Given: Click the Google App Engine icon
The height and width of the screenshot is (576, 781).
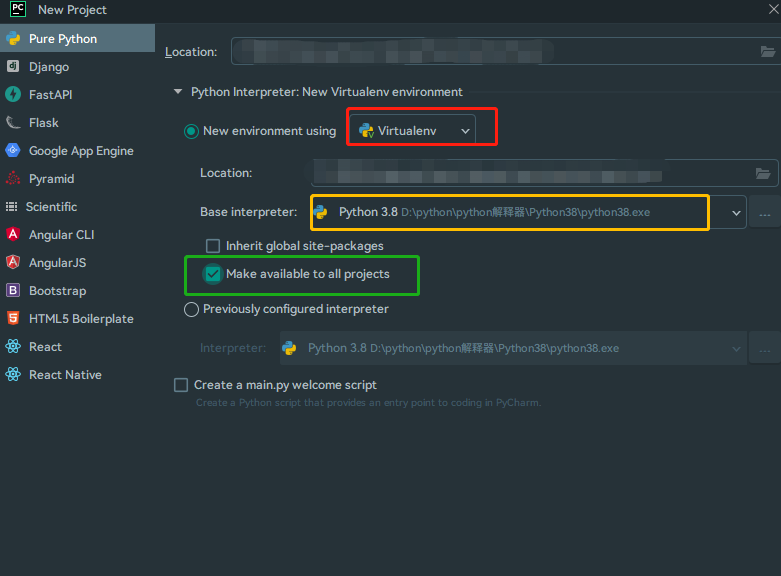Looking at the screenshot, I should 13,150.
